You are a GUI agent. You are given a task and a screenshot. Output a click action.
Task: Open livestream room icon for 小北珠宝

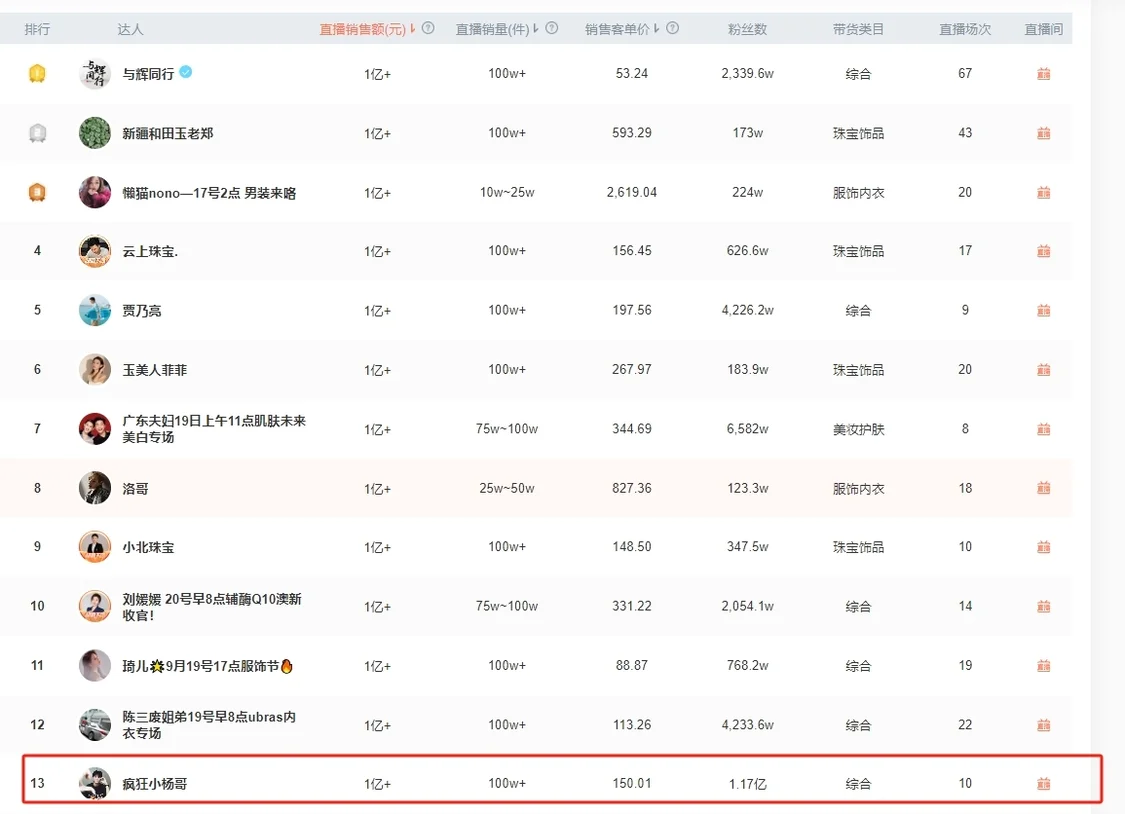pos(1043,547)
